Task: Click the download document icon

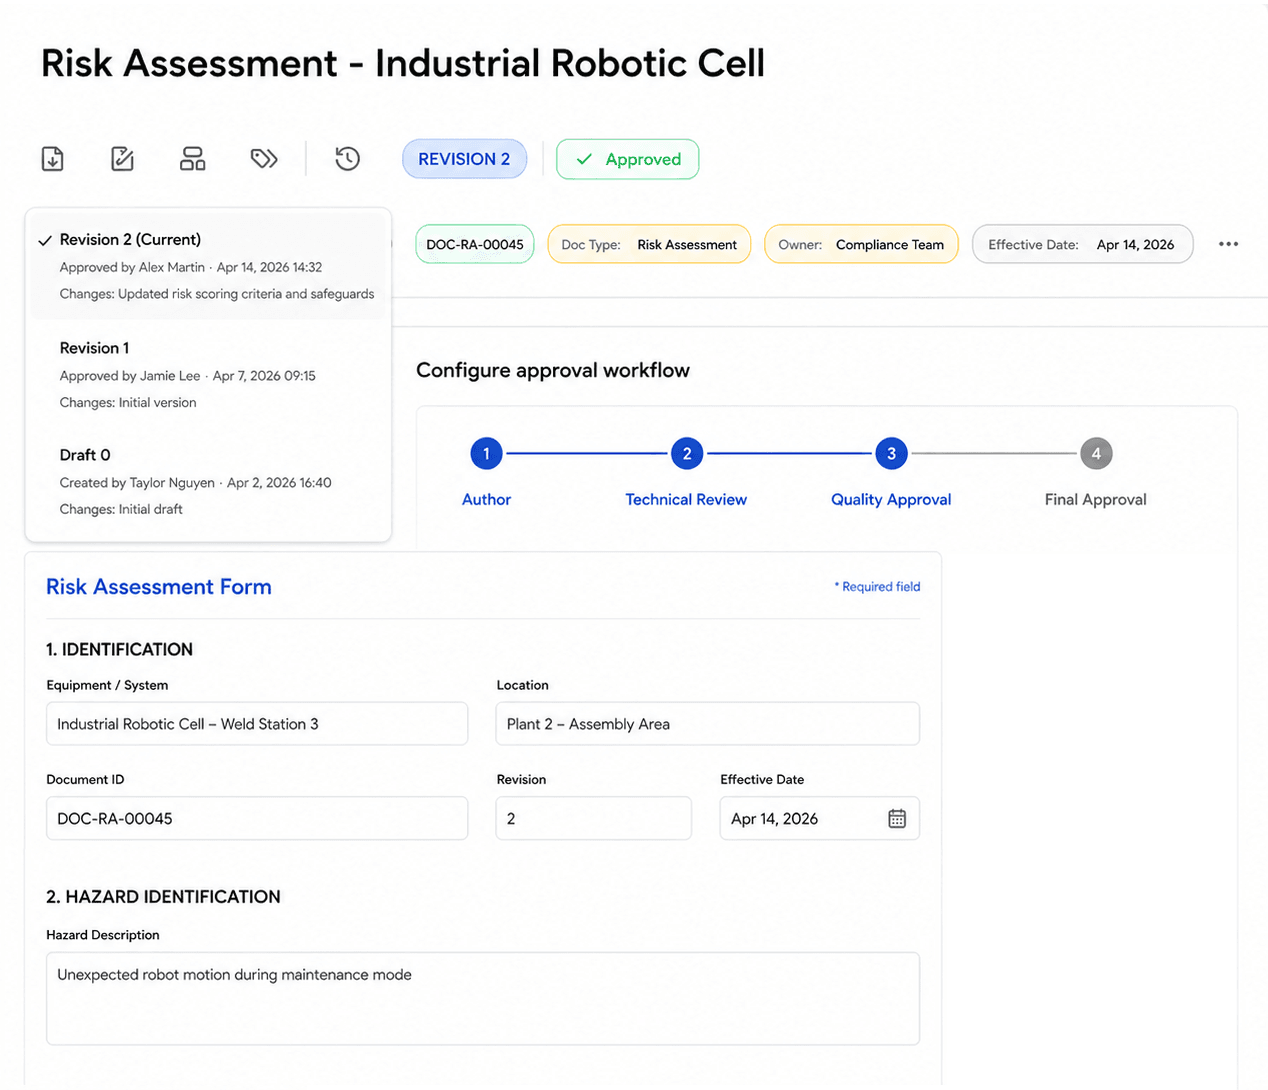Action: pos(53,159)
